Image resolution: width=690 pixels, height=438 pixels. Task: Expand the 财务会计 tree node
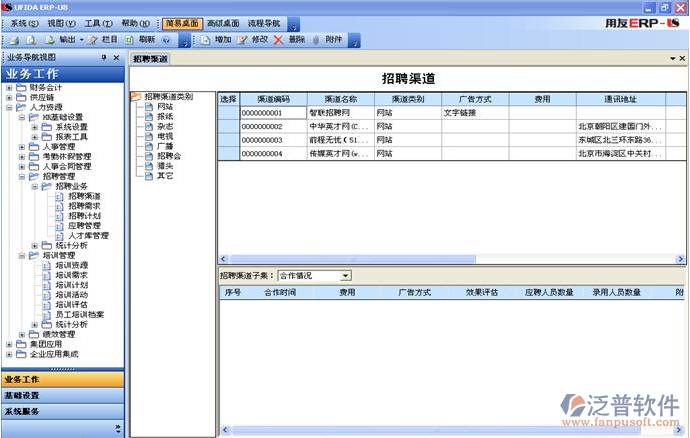(x=9, y=87)
